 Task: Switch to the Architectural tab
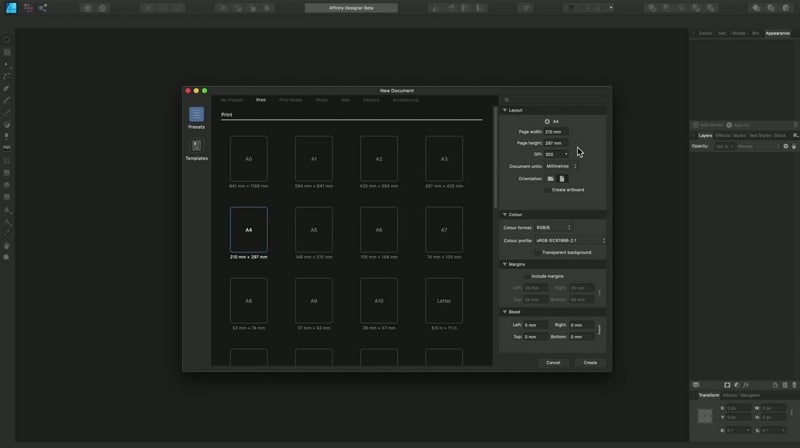click(406, 100)
